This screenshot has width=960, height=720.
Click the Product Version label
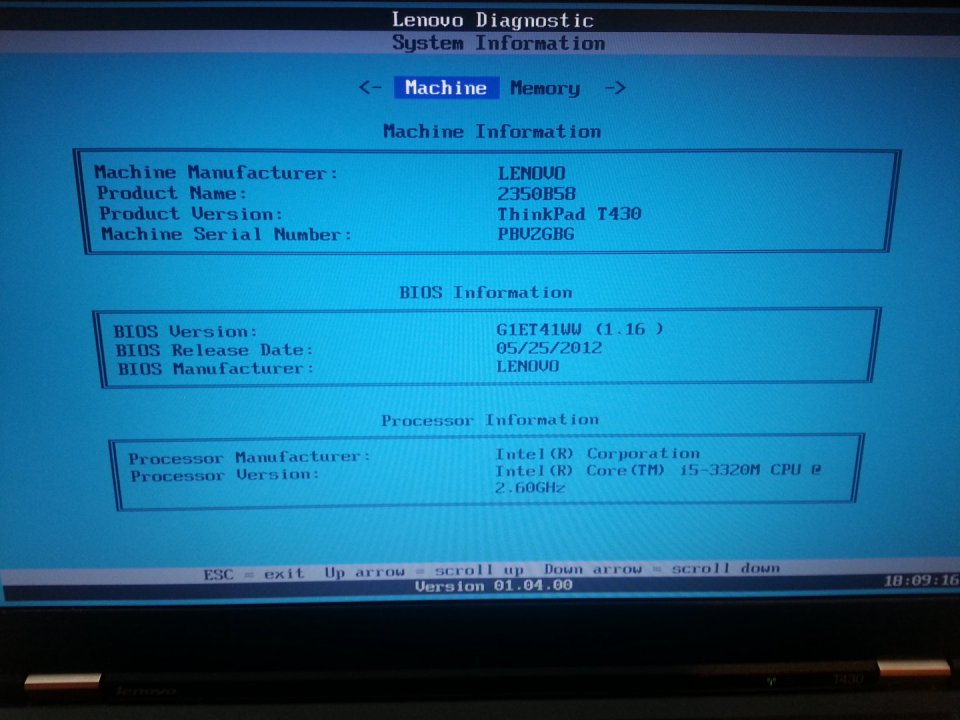(x=191, y=213)
